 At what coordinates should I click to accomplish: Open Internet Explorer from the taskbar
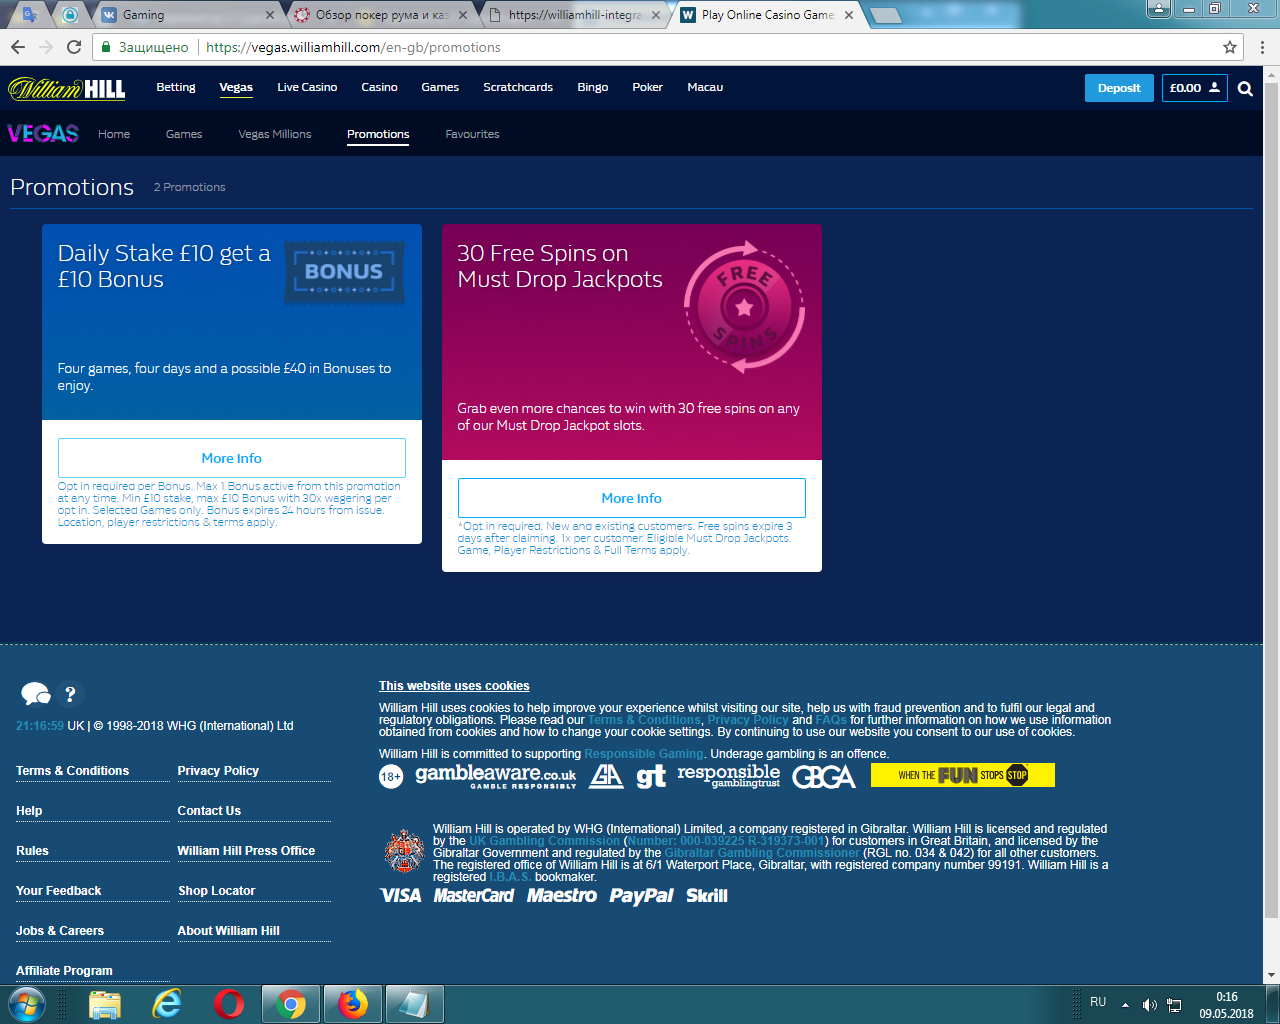pos(167,1003)
